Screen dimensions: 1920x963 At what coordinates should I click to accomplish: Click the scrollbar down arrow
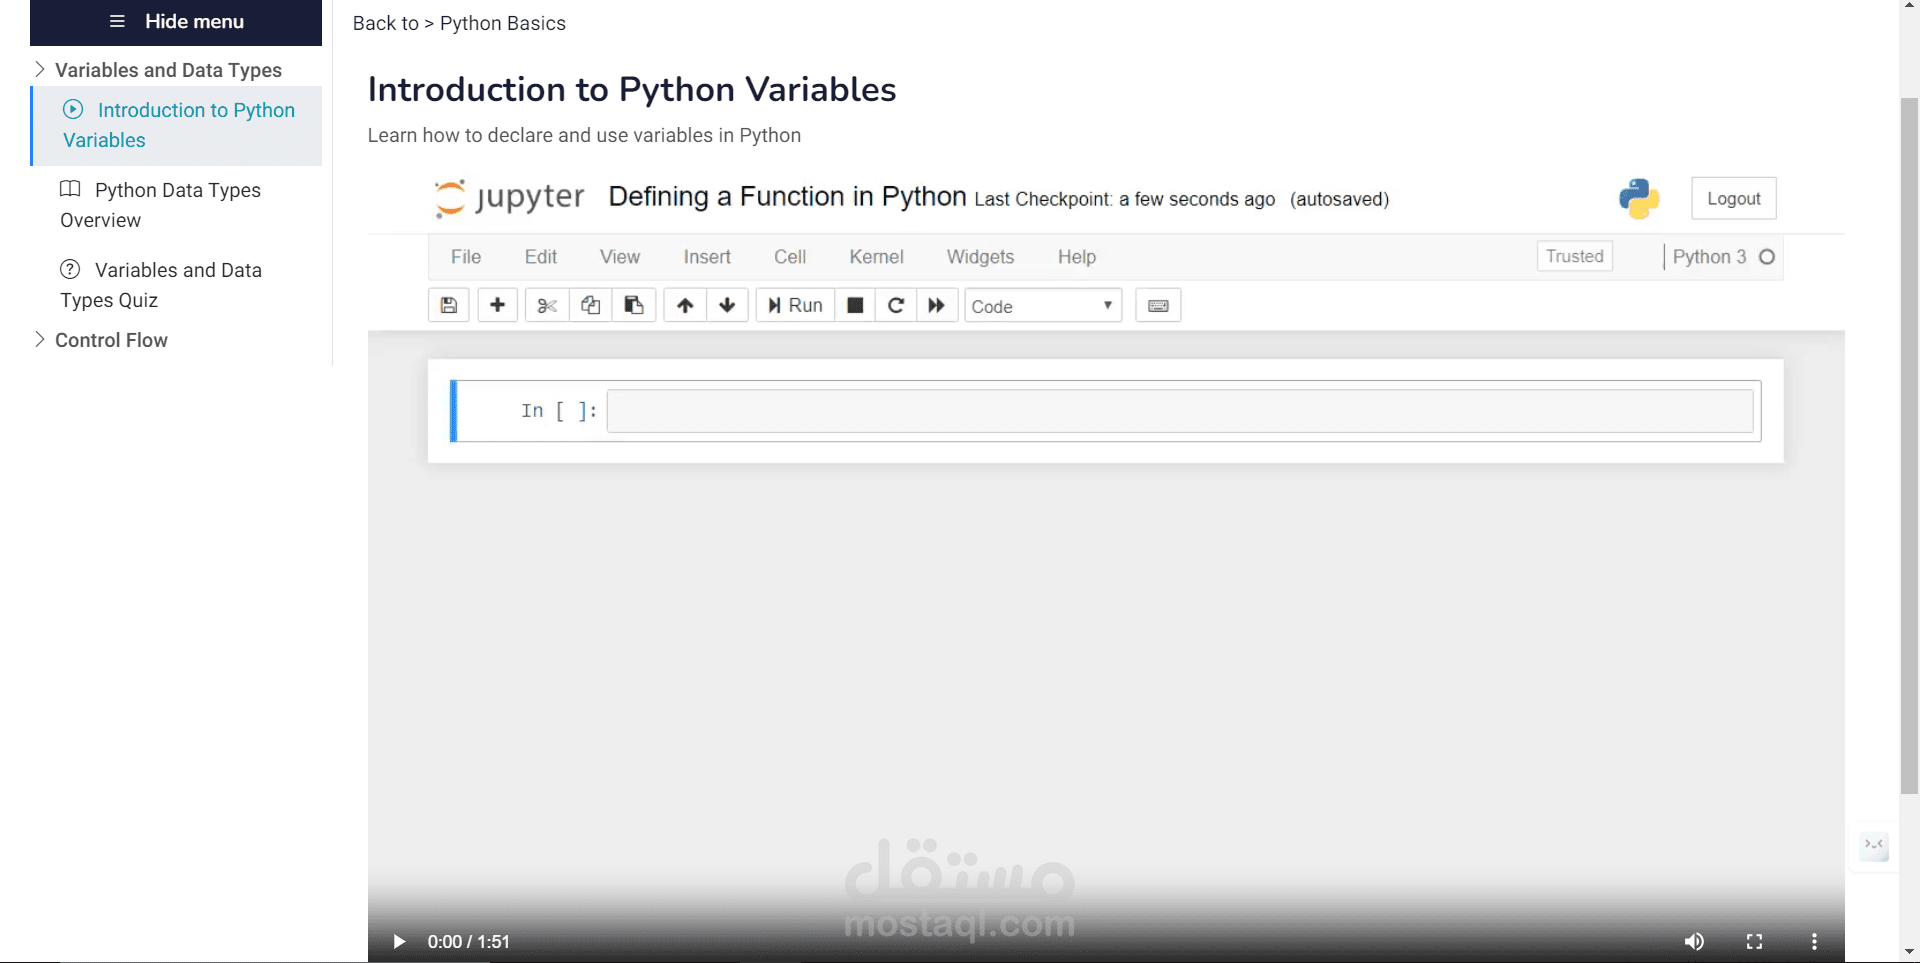click(x=1909, y=953)
